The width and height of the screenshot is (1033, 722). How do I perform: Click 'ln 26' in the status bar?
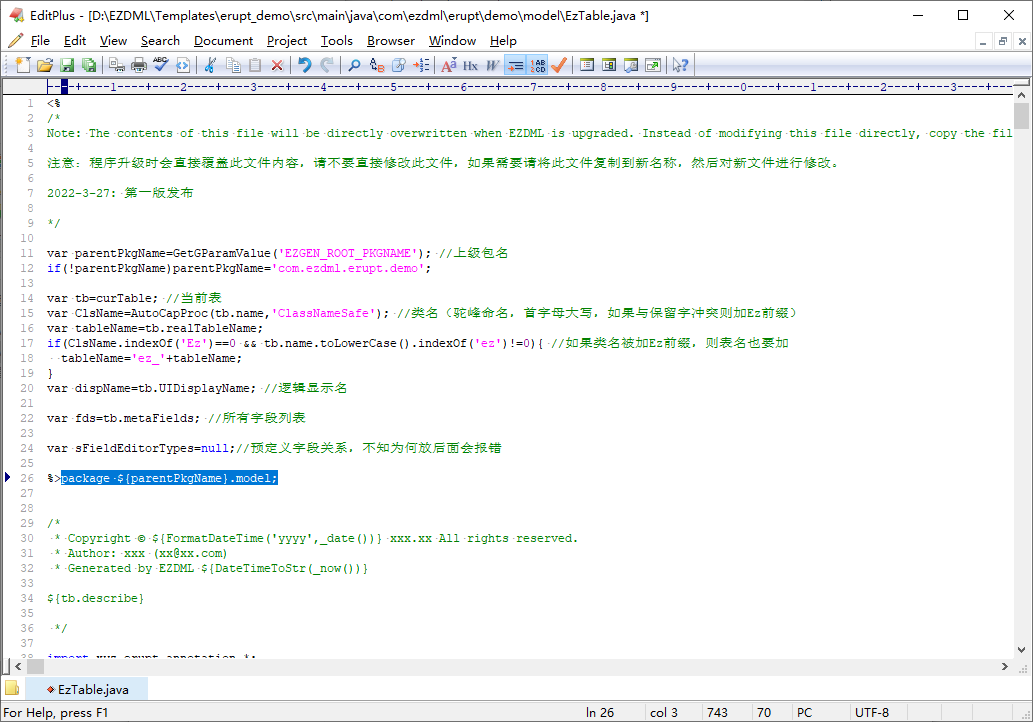[600, 713]
